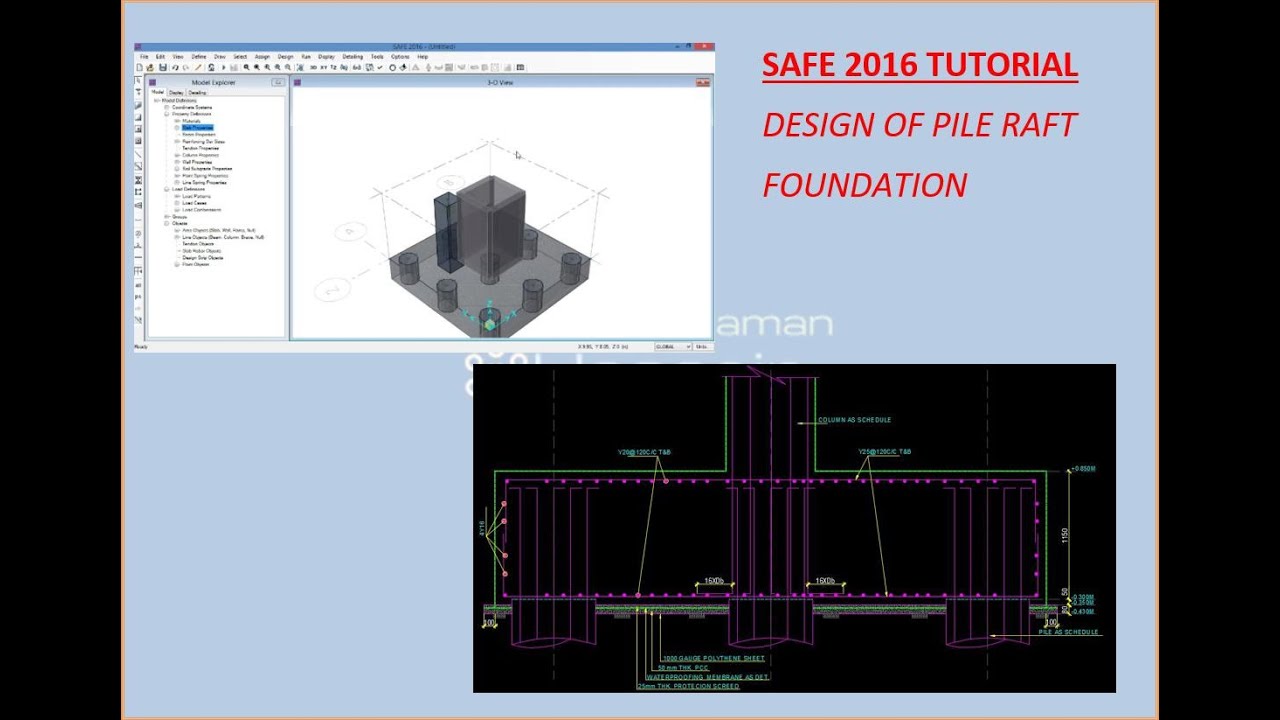Switch to the Detailing tab in Model Explorer
Image resolution: width=1280 pixels, height=720 pixels.
click(x=197, y=93)
